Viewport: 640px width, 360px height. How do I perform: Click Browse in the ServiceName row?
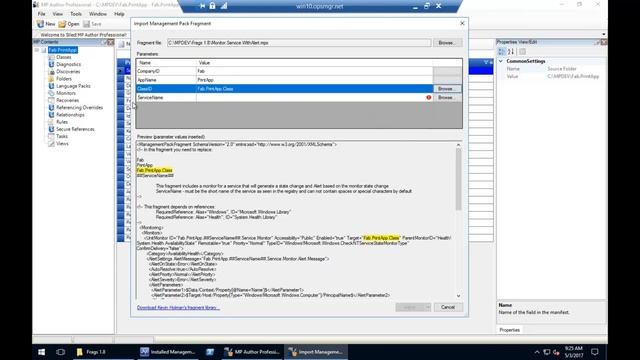pyautogui.click(x=447, y=98)
